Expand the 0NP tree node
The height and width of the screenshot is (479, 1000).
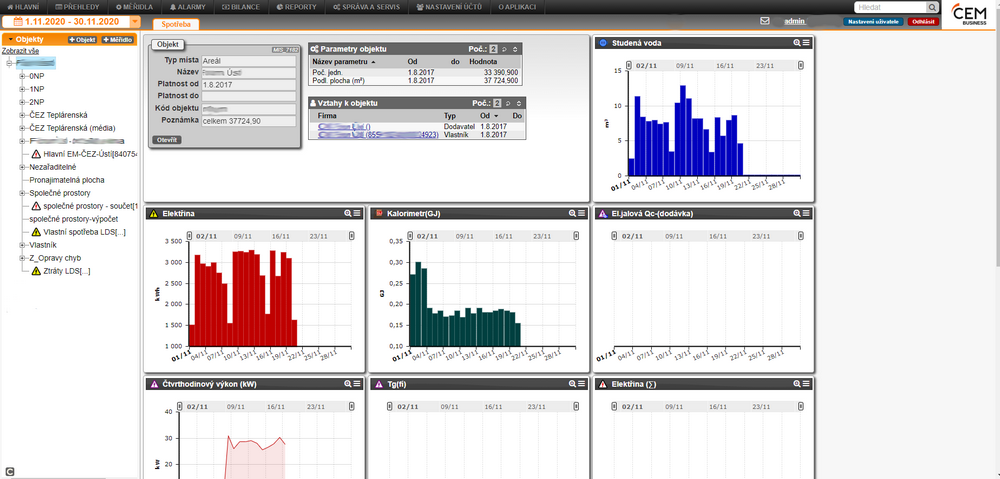(x=22, y=76)
